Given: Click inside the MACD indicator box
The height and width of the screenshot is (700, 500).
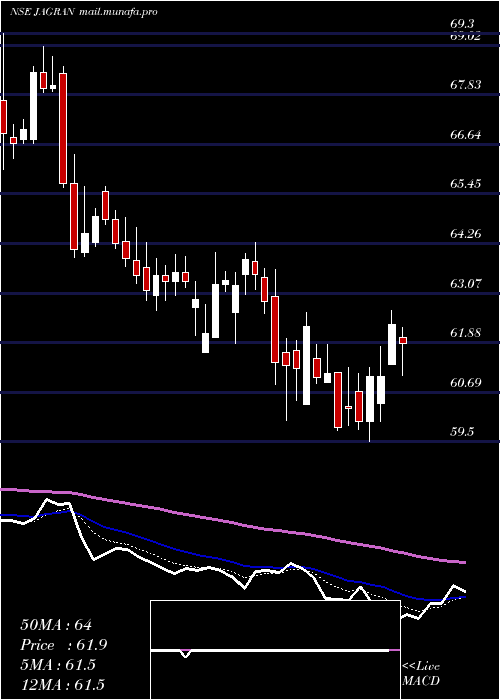Looking at the screenshot, I should point(275,650).
